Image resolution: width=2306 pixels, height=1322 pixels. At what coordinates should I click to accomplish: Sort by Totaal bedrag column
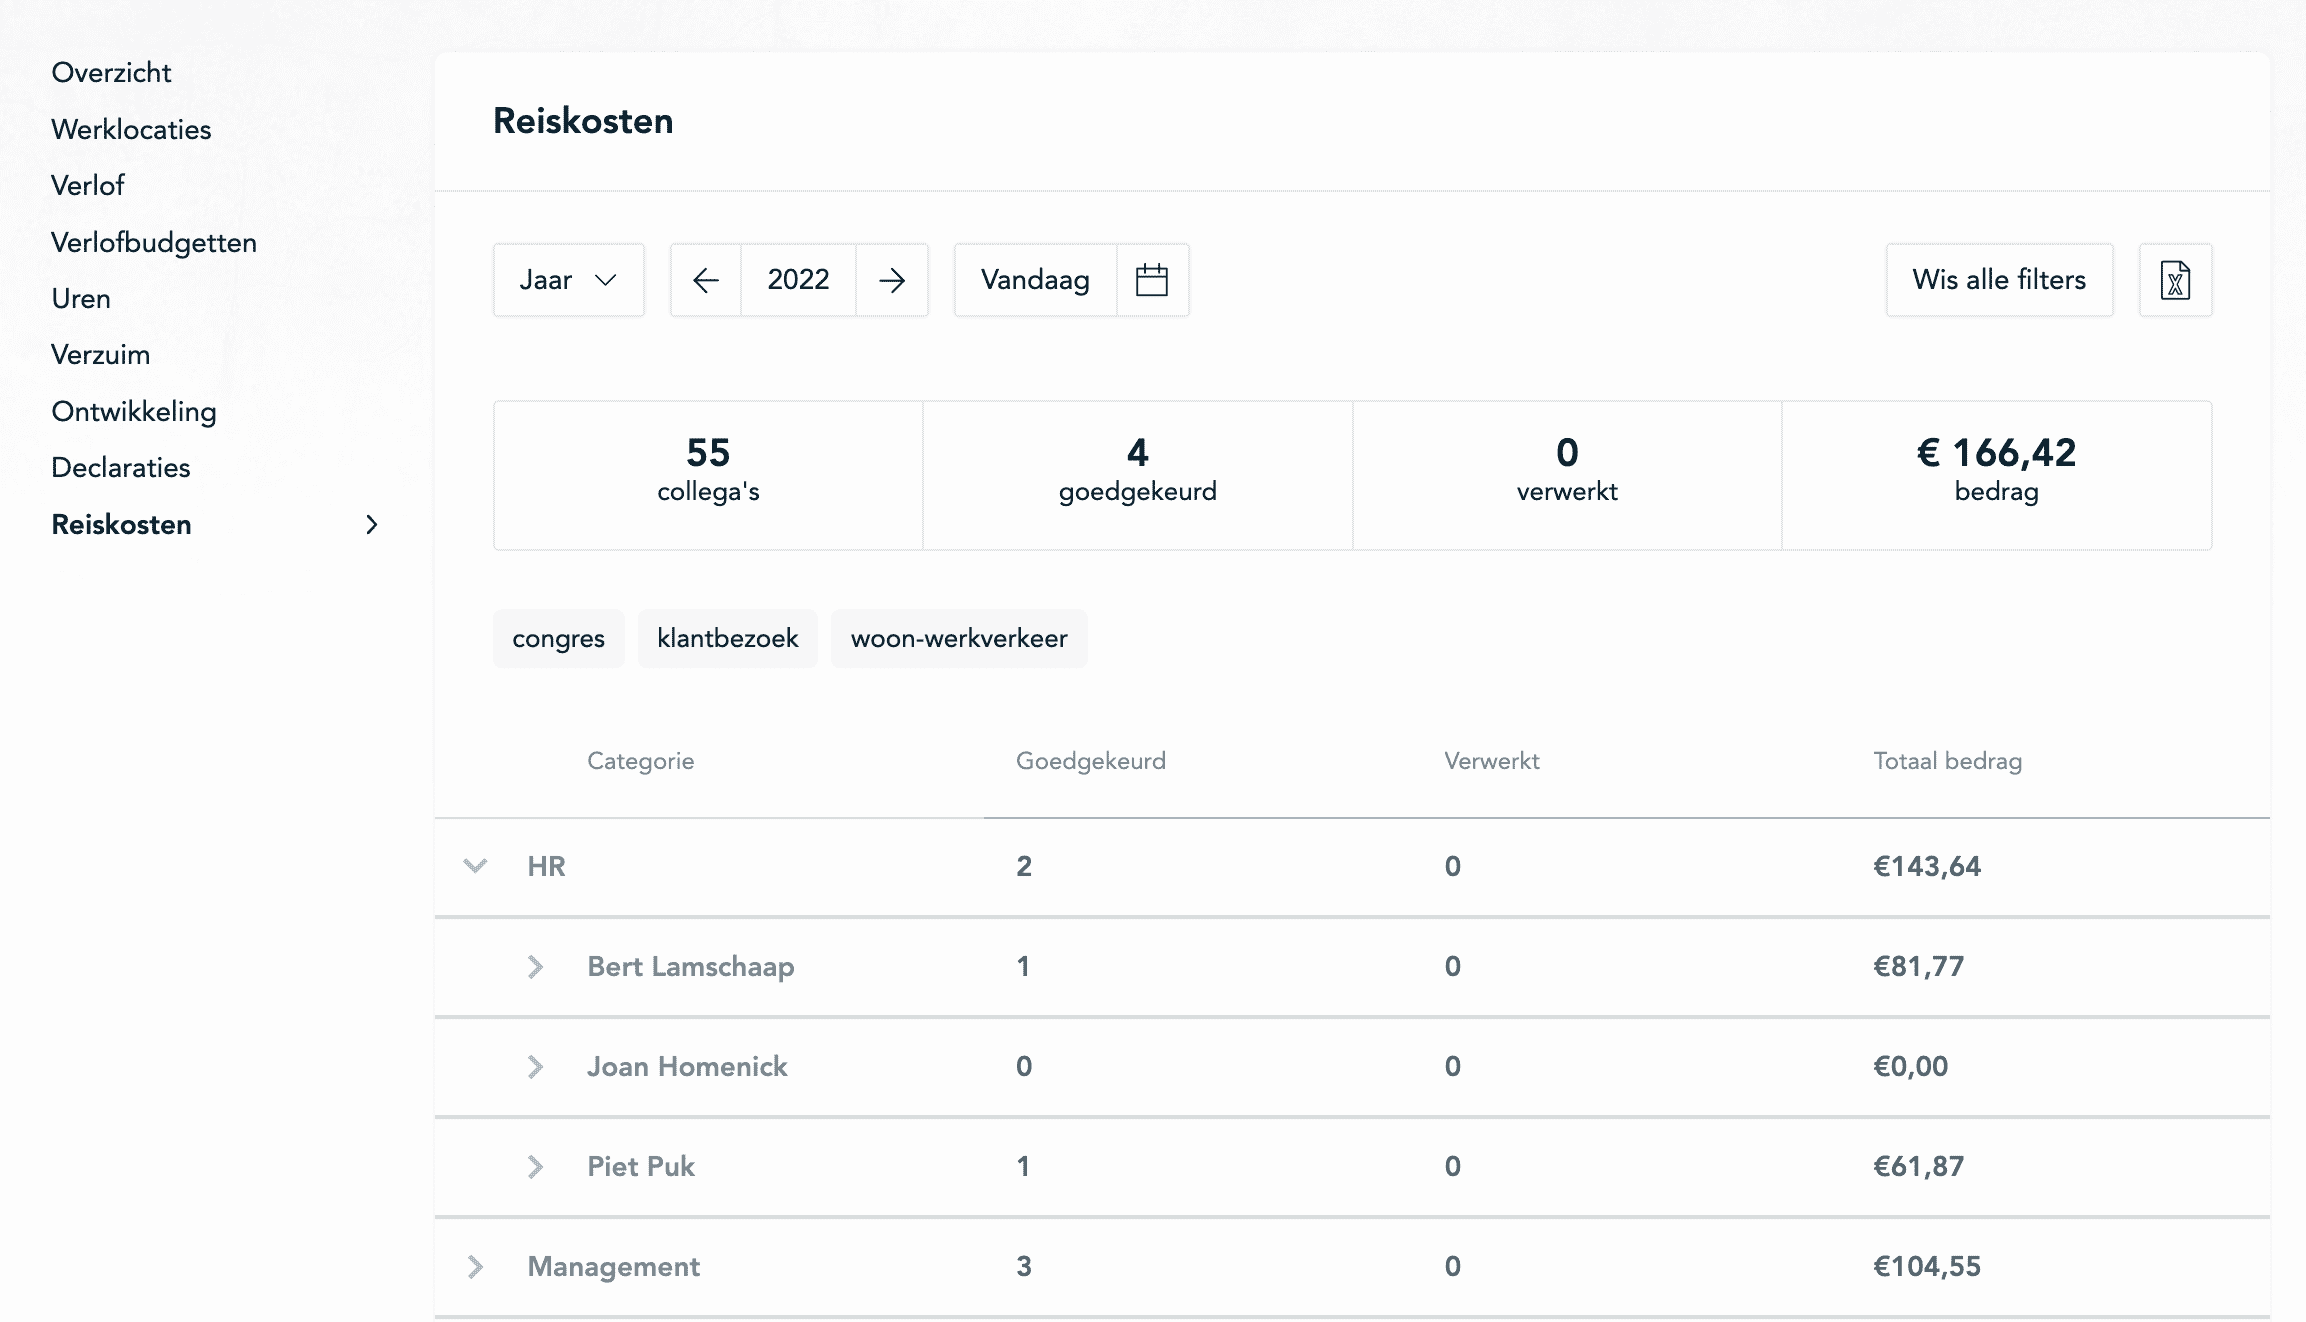coord(1947,761)
